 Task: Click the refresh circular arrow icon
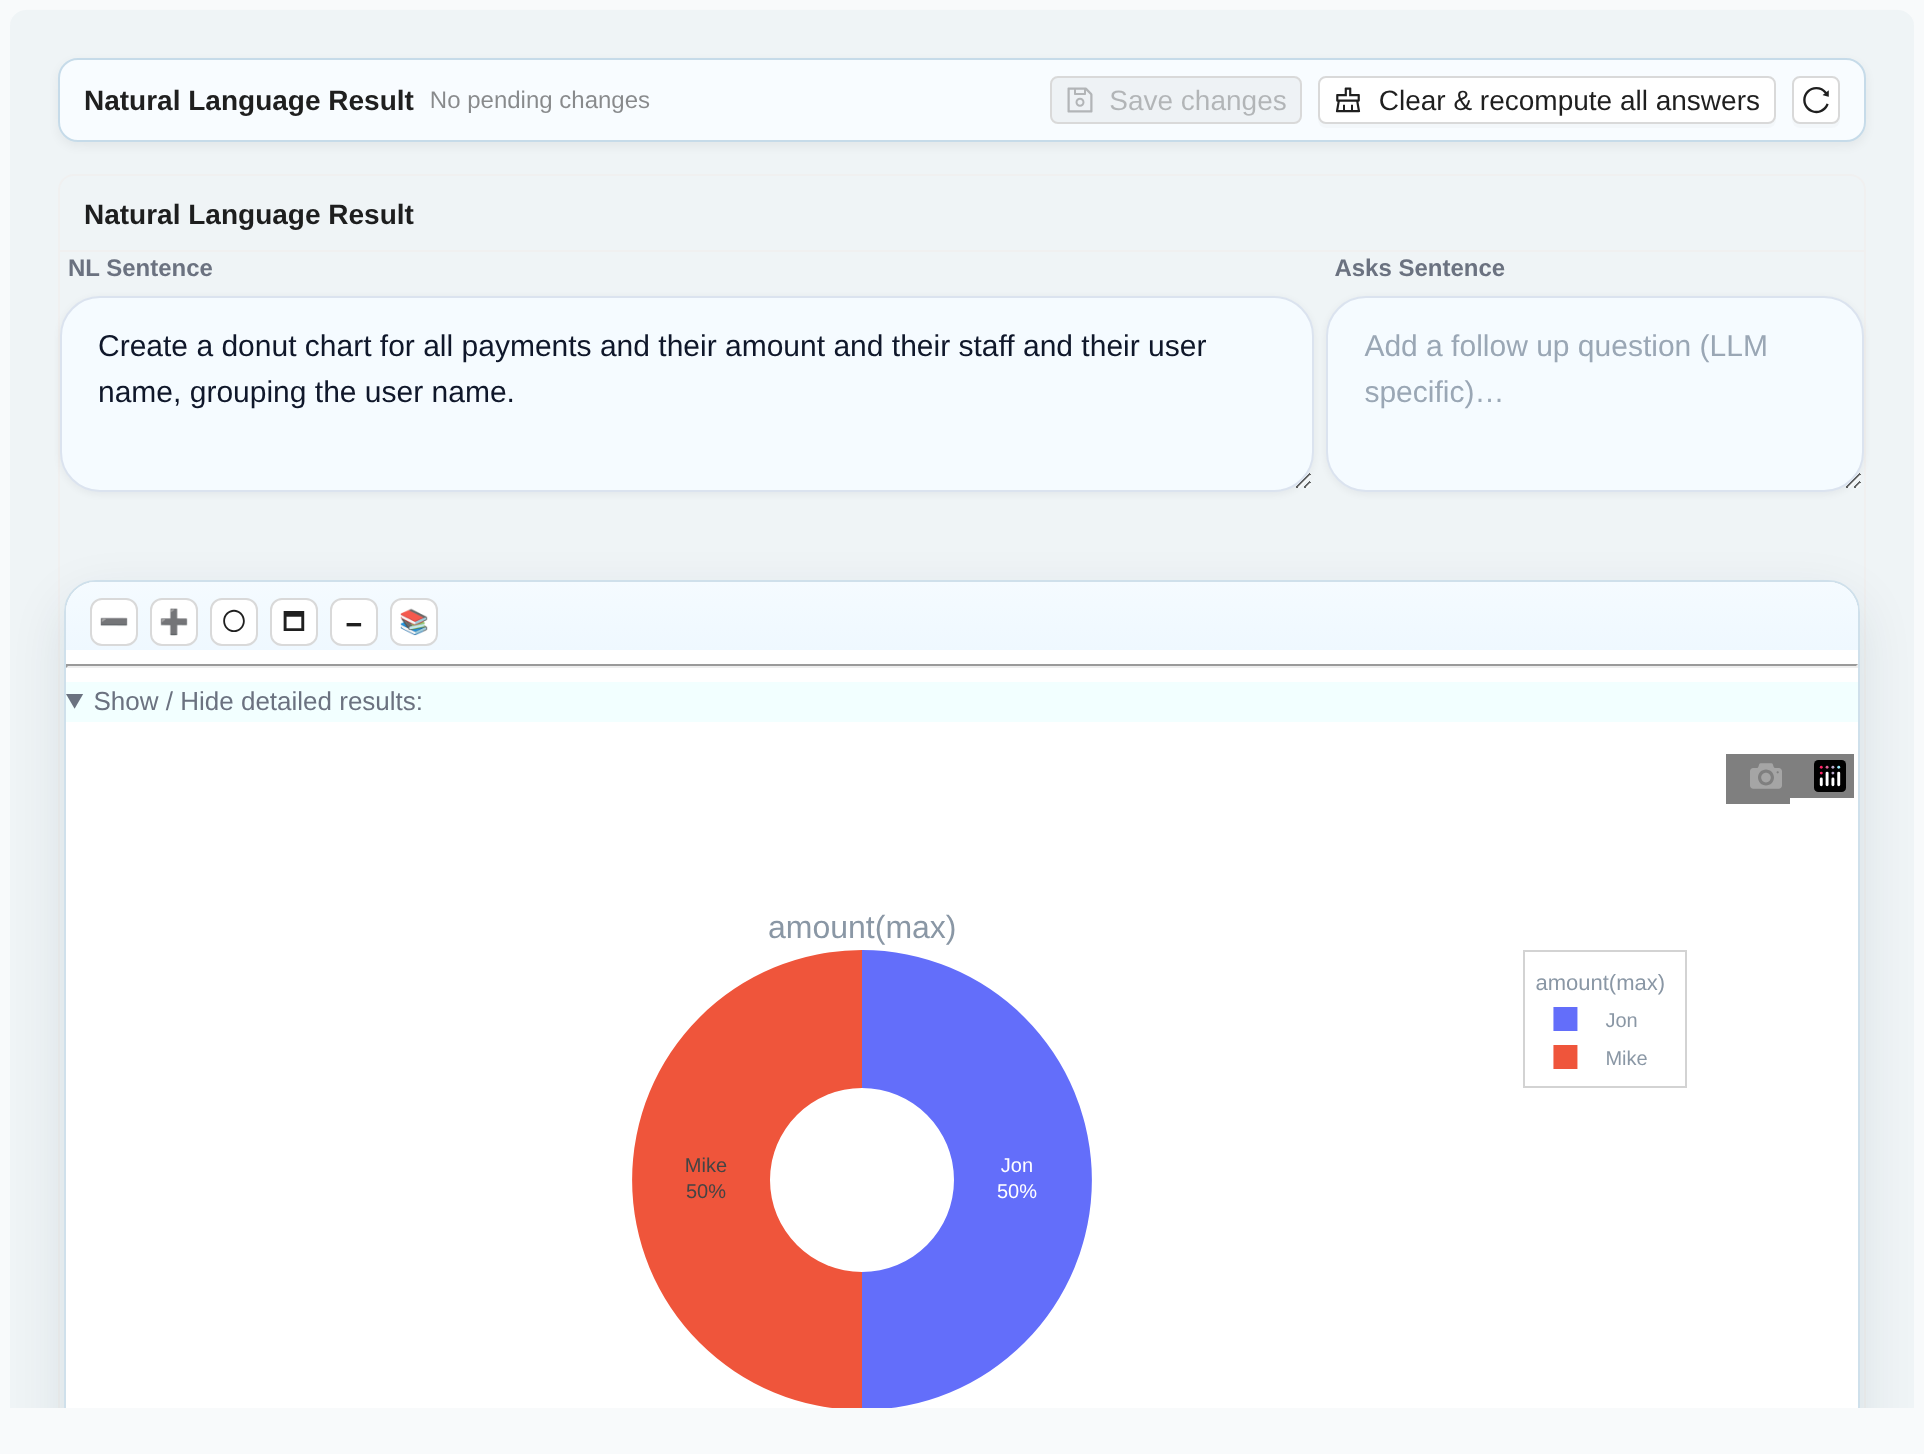(x=1816, y=100)
